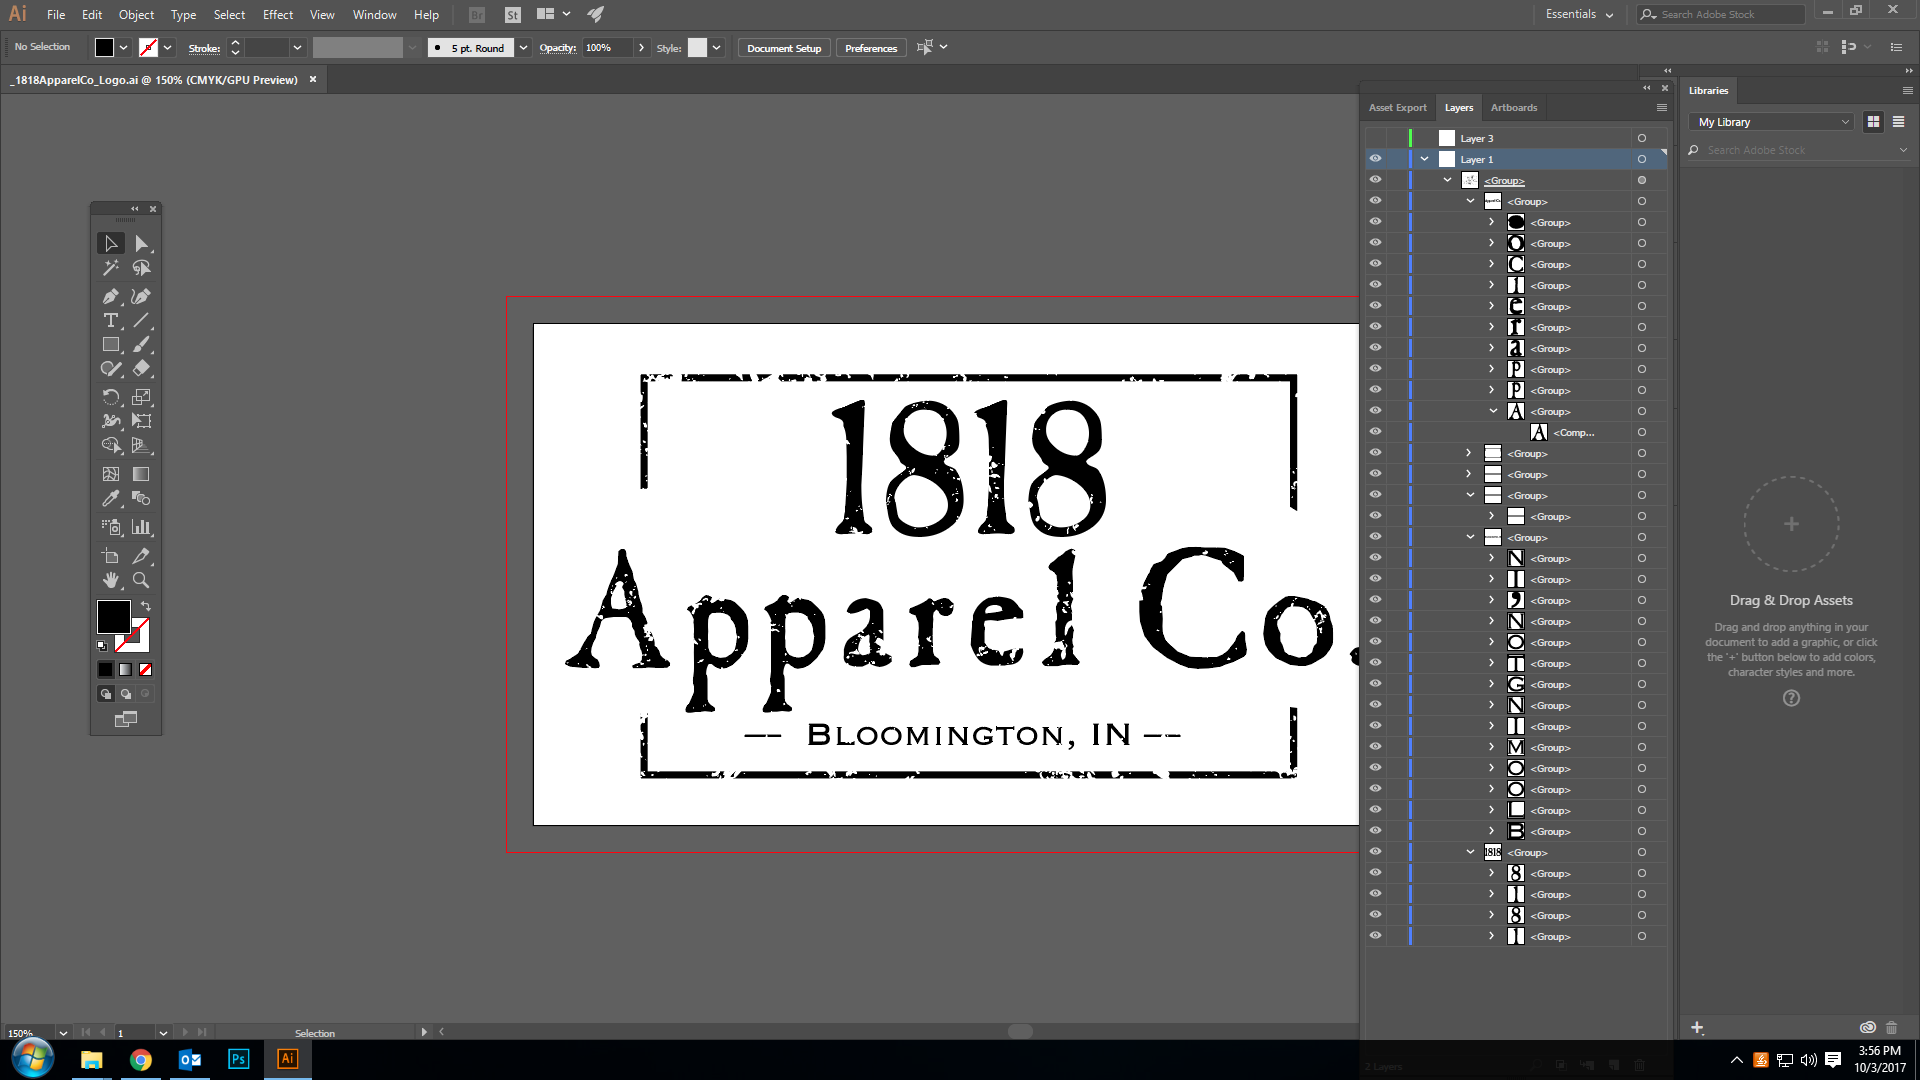This screenshot has width=1920, height=1080.
Task: Collapse Layer 1 in Layers panel
Action: (1424, 159)
